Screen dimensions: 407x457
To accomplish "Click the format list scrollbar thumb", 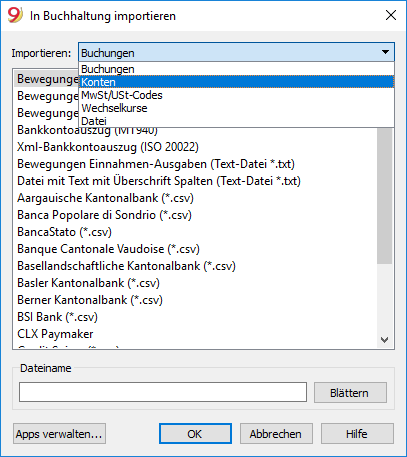I will [385, 196].
